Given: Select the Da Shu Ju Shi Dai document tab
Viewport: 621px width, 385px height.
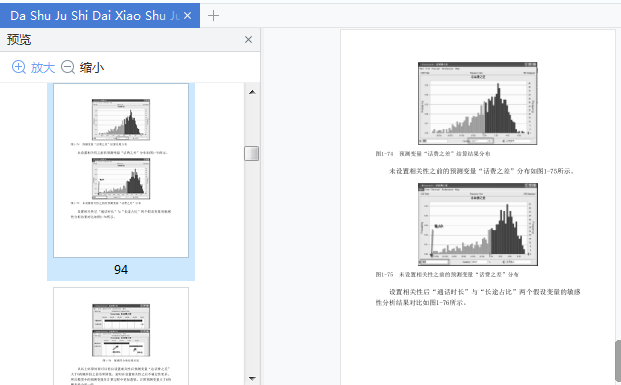Looking at the screenshot, I should click(x=95, y=15).
